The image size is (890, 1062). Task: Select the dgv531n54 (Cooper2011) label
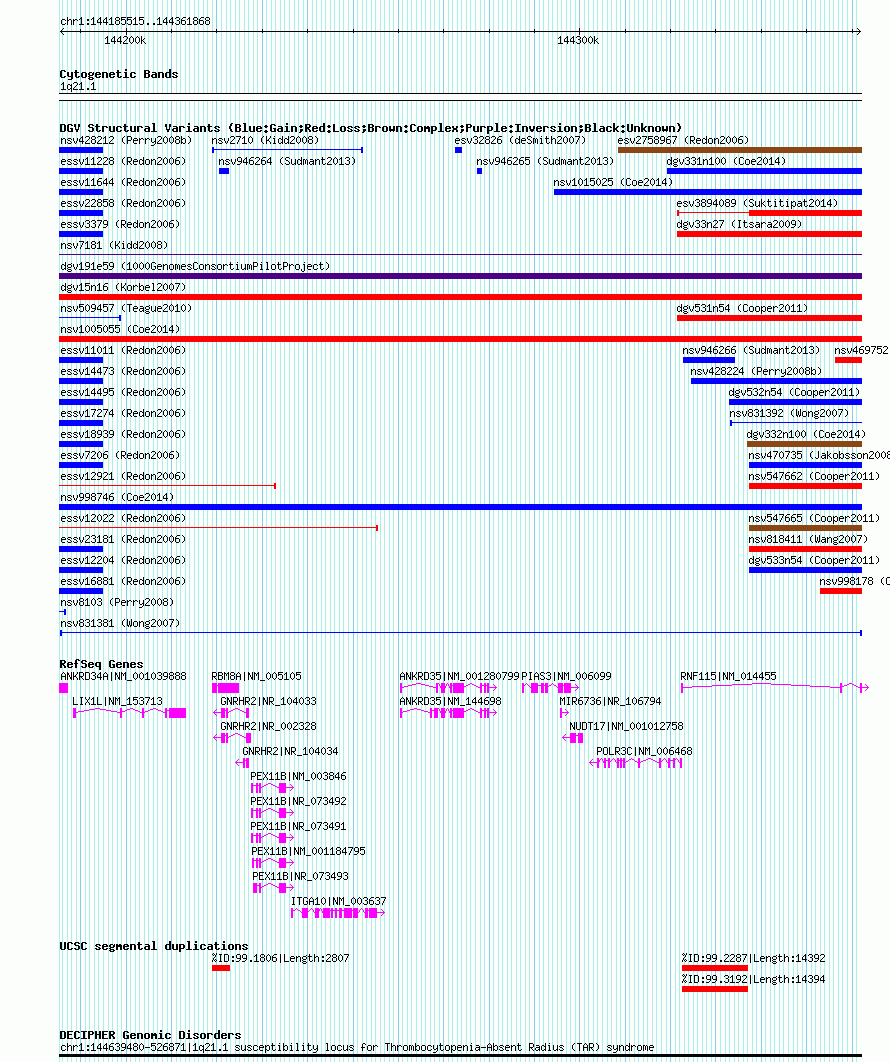(x=742, y=308)
